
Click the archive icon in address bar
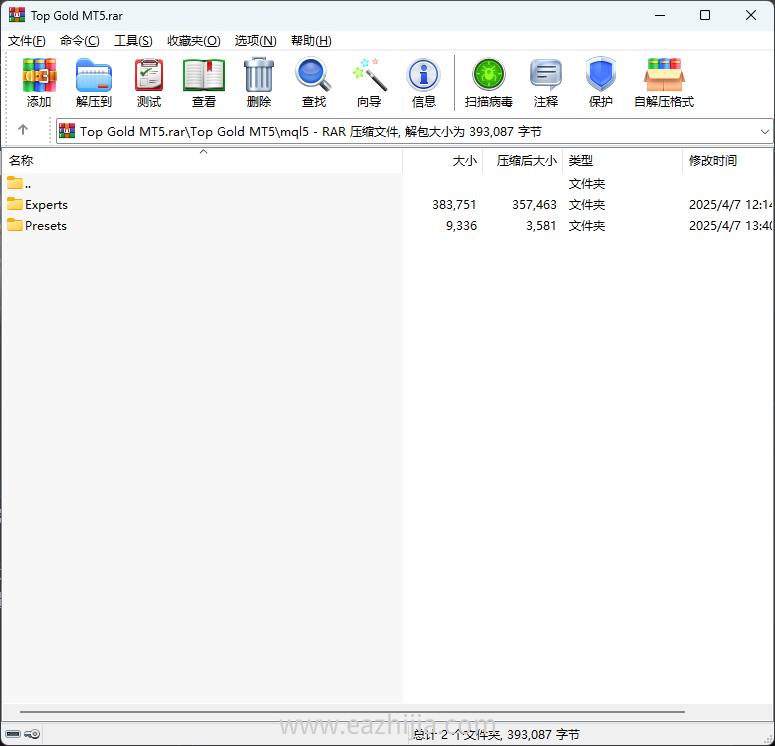(67, 131)
